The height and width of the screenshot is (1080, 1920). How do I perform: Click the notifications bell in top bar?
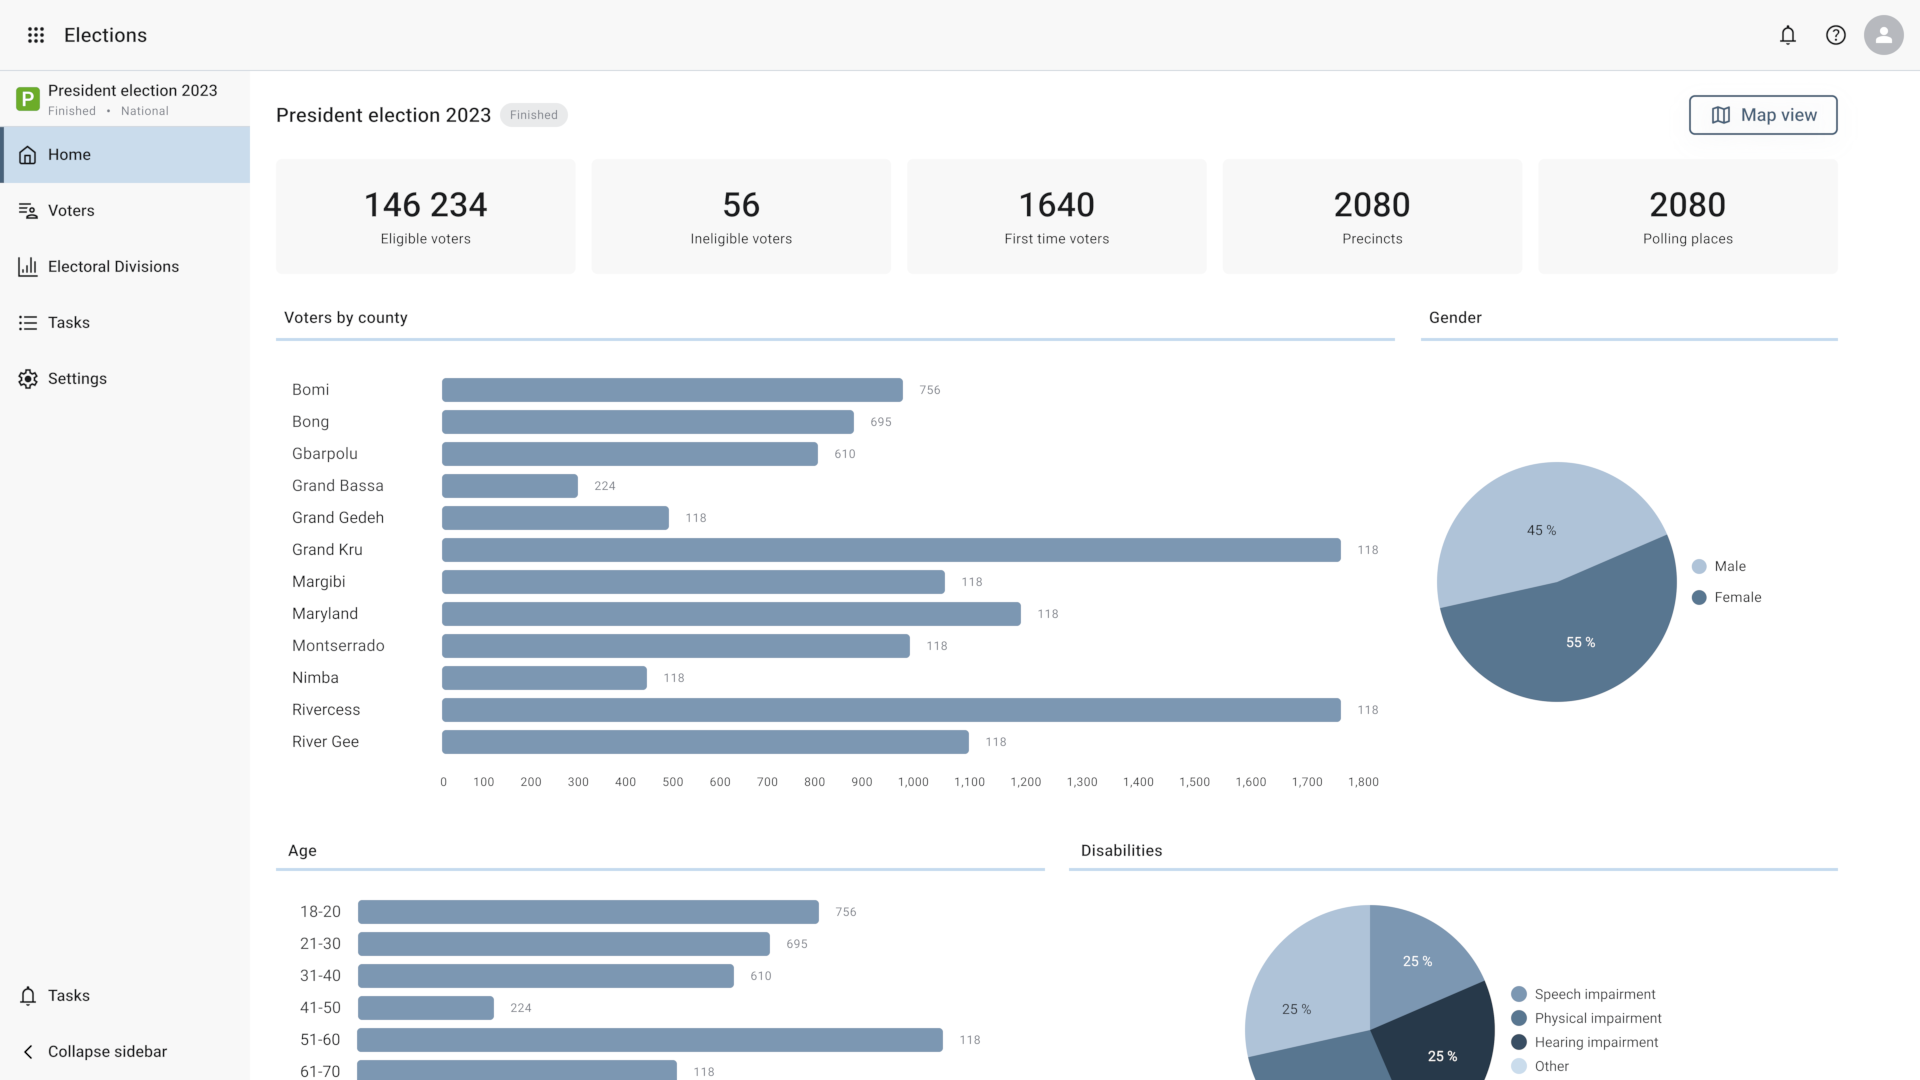click(1787, 35)
